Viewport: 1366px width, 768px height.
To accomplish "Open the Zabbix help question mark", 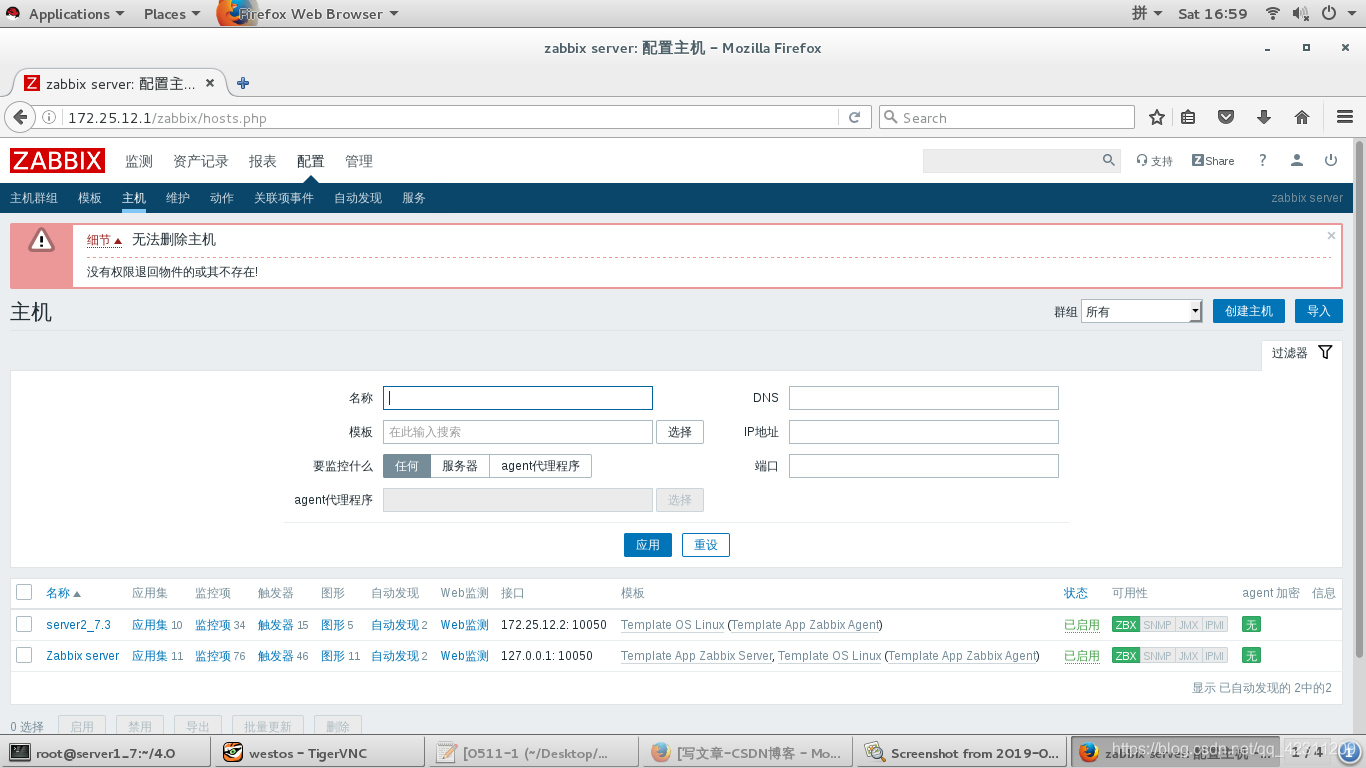I will 1263,160.
